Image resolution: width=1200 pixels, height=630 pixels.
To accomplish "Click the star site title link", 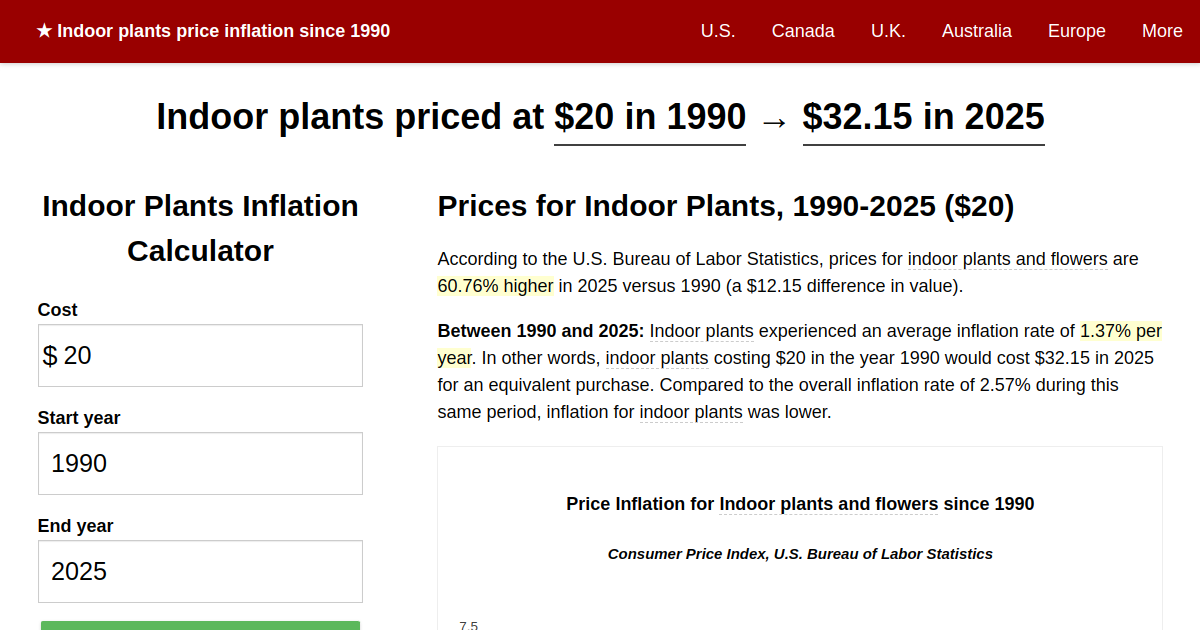I will tap(213, 31).
